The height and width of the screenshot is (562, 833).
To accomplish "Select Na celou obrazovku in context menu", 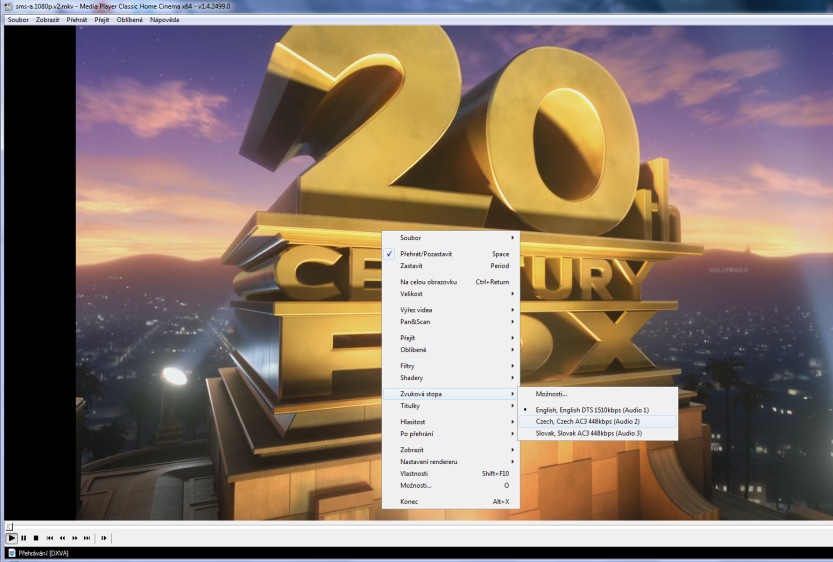I will 428,282.
